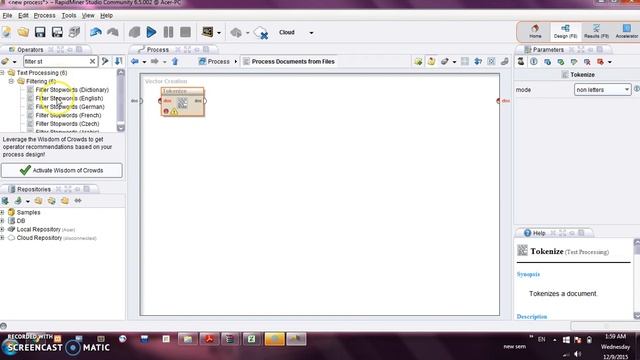The width and height of the screenshot is (640, 360).
Task: Click the Description heading in Help
Action: pos(532,316)
